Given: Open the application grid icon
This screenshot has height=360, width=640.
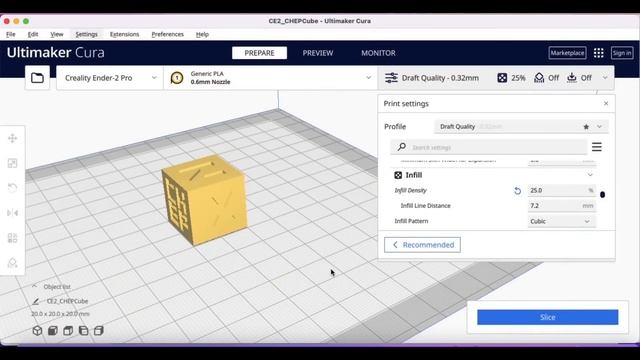Looking at the screenshot, I should coord(598,53).
